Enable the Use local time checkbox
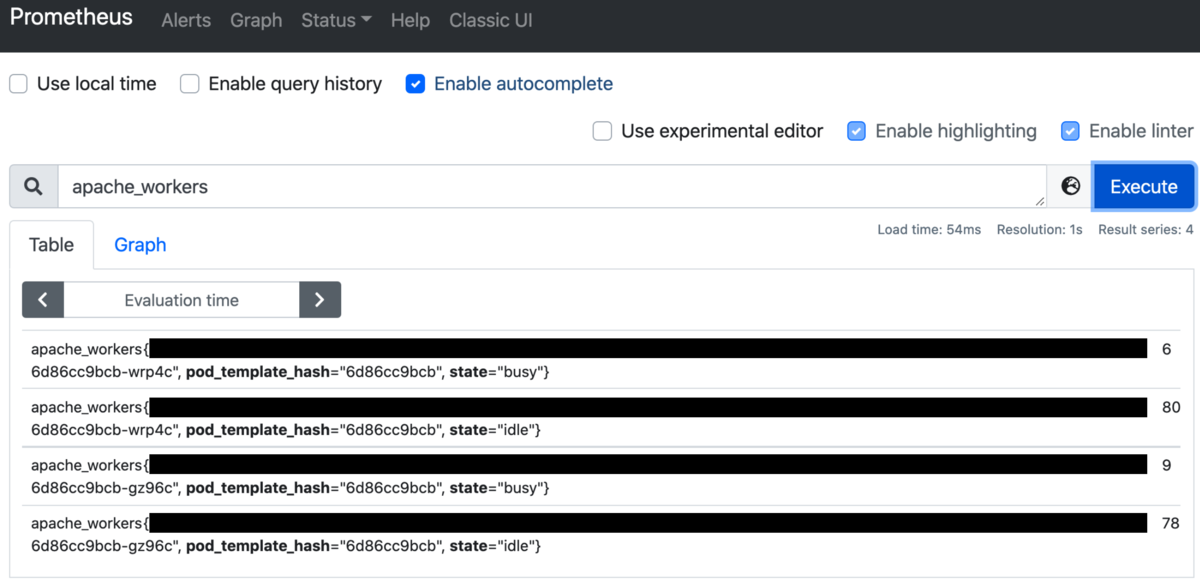 tap(17, 84)
